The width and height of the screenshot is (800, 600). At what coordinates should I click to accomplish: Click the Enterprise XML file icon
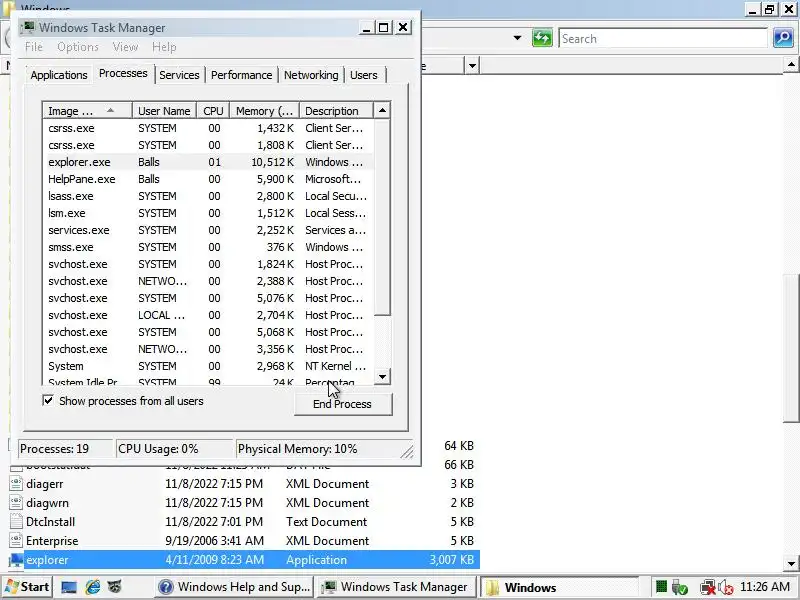[16, 540]
